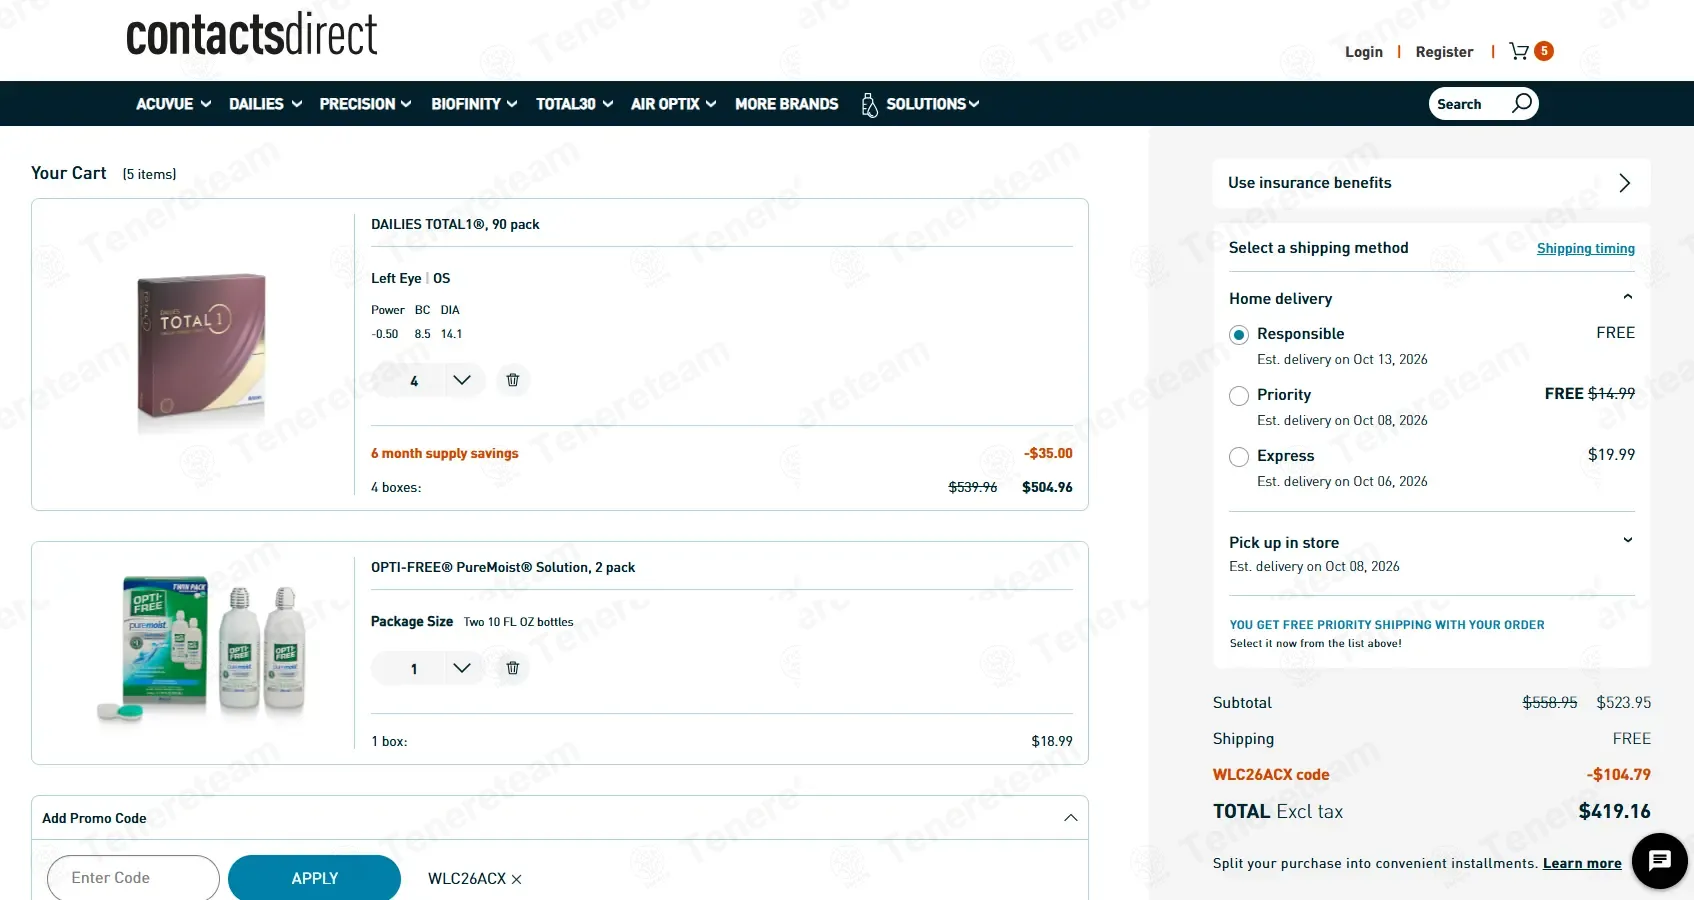The width and height of the screenshot is (1694, 900).
Task: Collapse the Home delivery section
Action: [x=1628, y=297]
